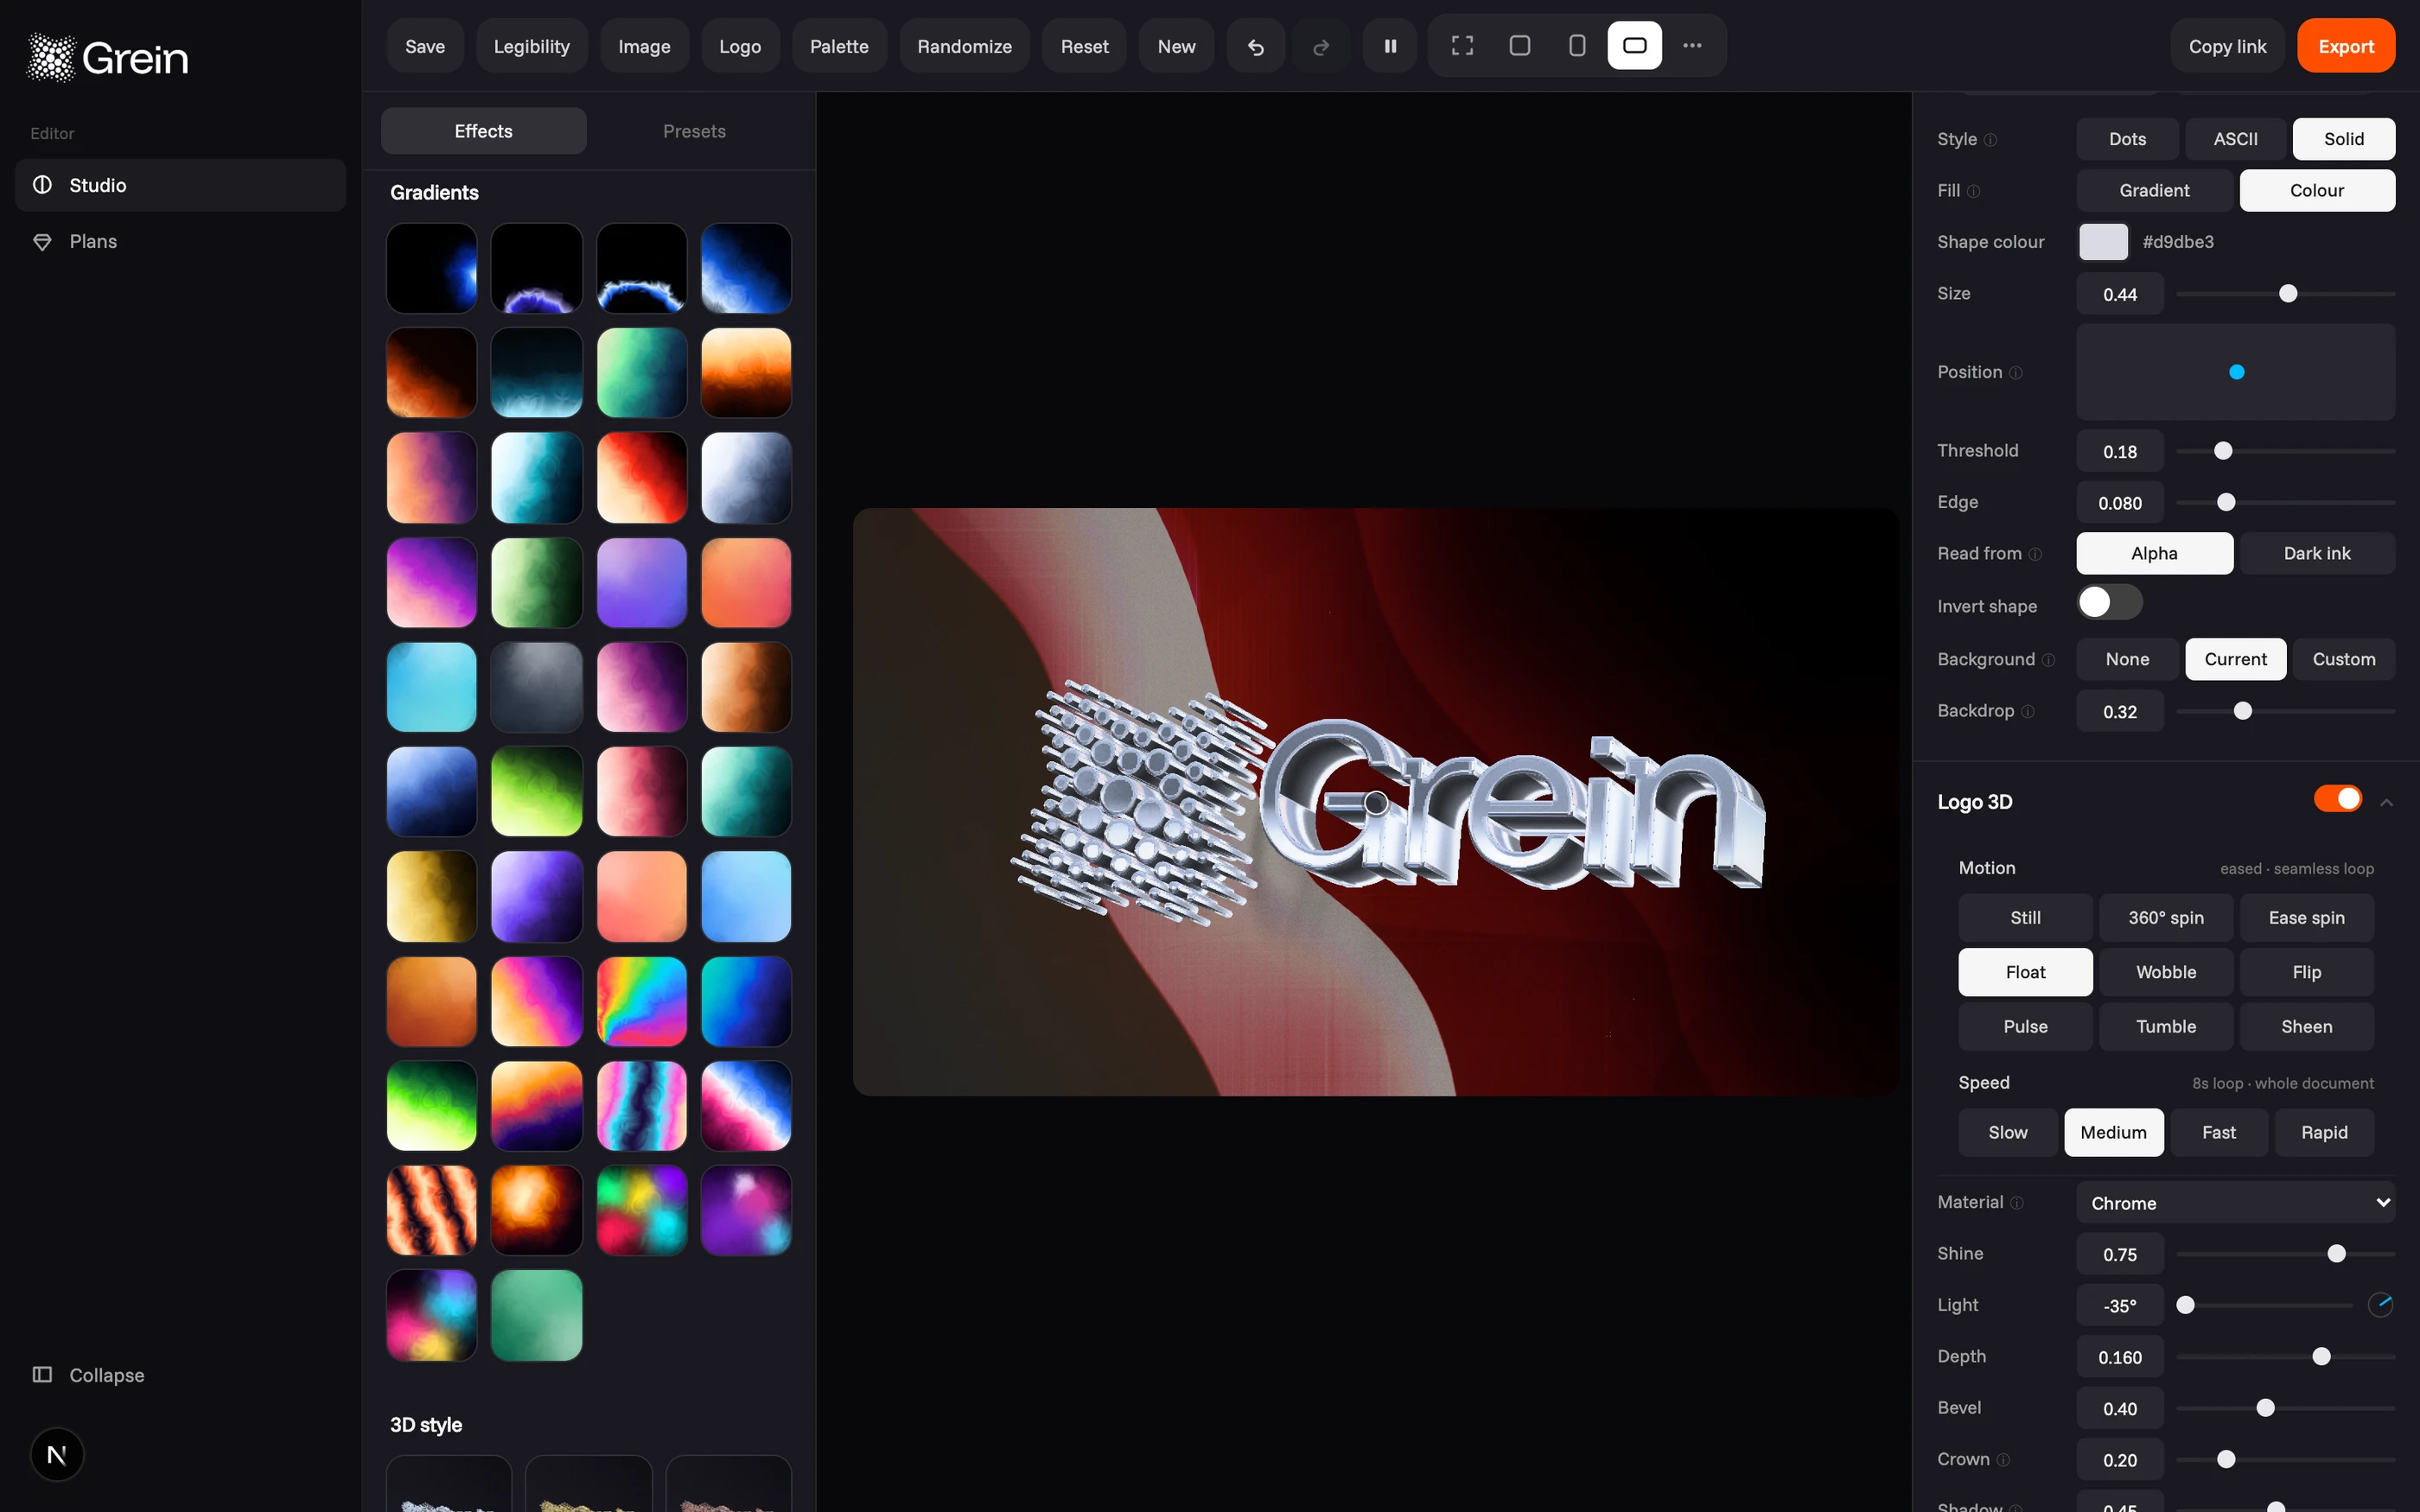Select the 360° spin motion
Screen dimensions: 2420x1512
pyautogui.click(x=2166, y=918)
